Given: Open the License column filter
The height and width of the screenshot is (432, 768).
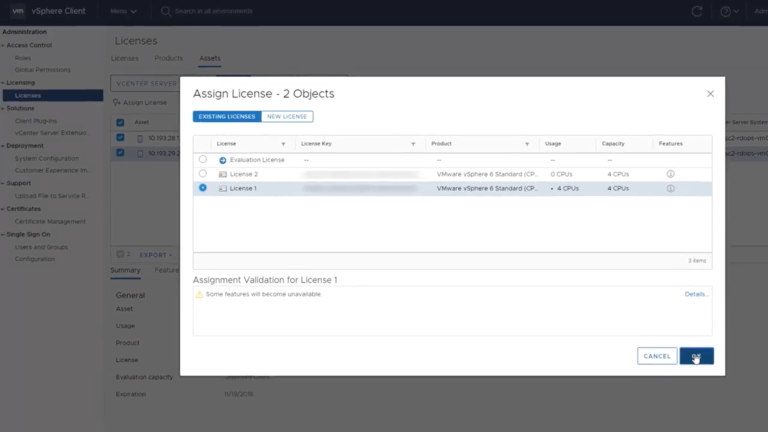Looking at the screenshot, I should point(283,144).
